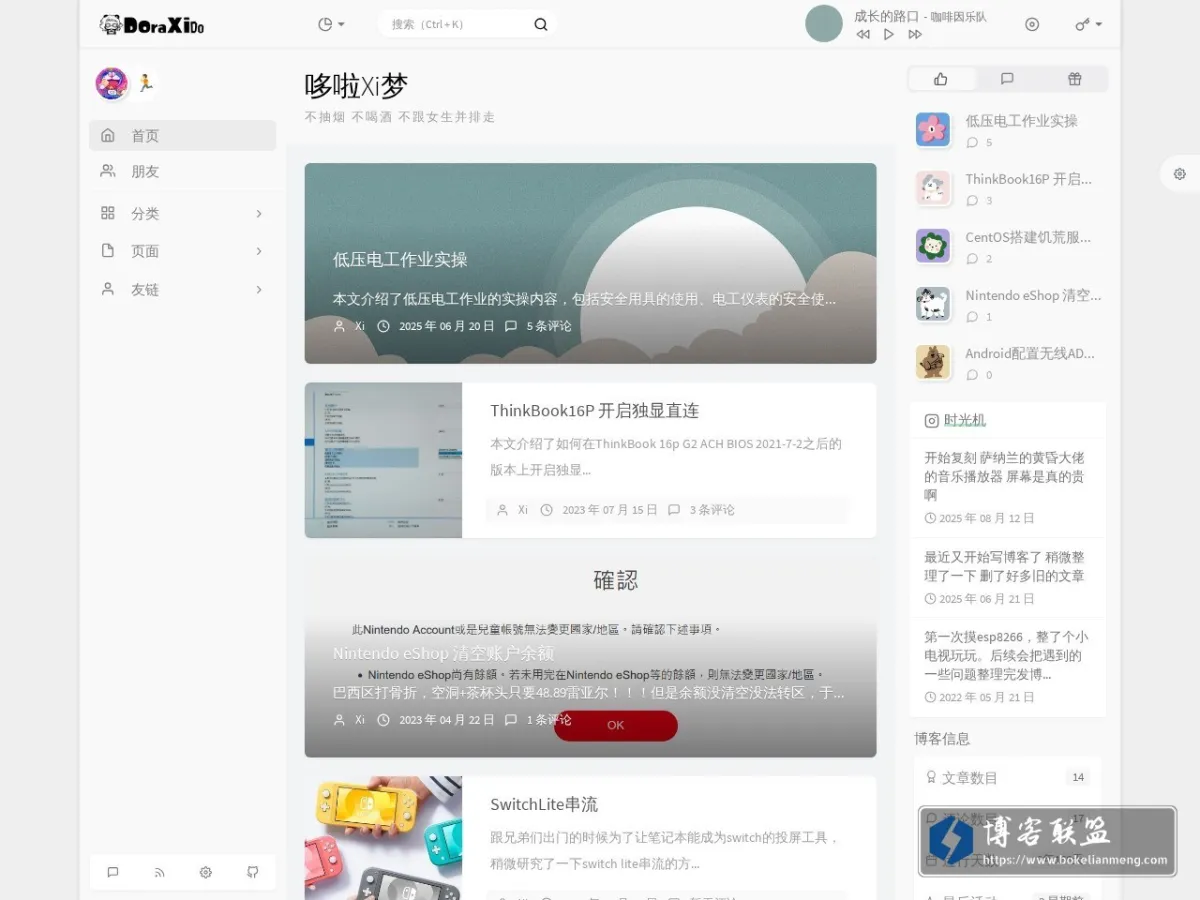Skip to previous music track

pyautogui.click(x=863, y=34)
